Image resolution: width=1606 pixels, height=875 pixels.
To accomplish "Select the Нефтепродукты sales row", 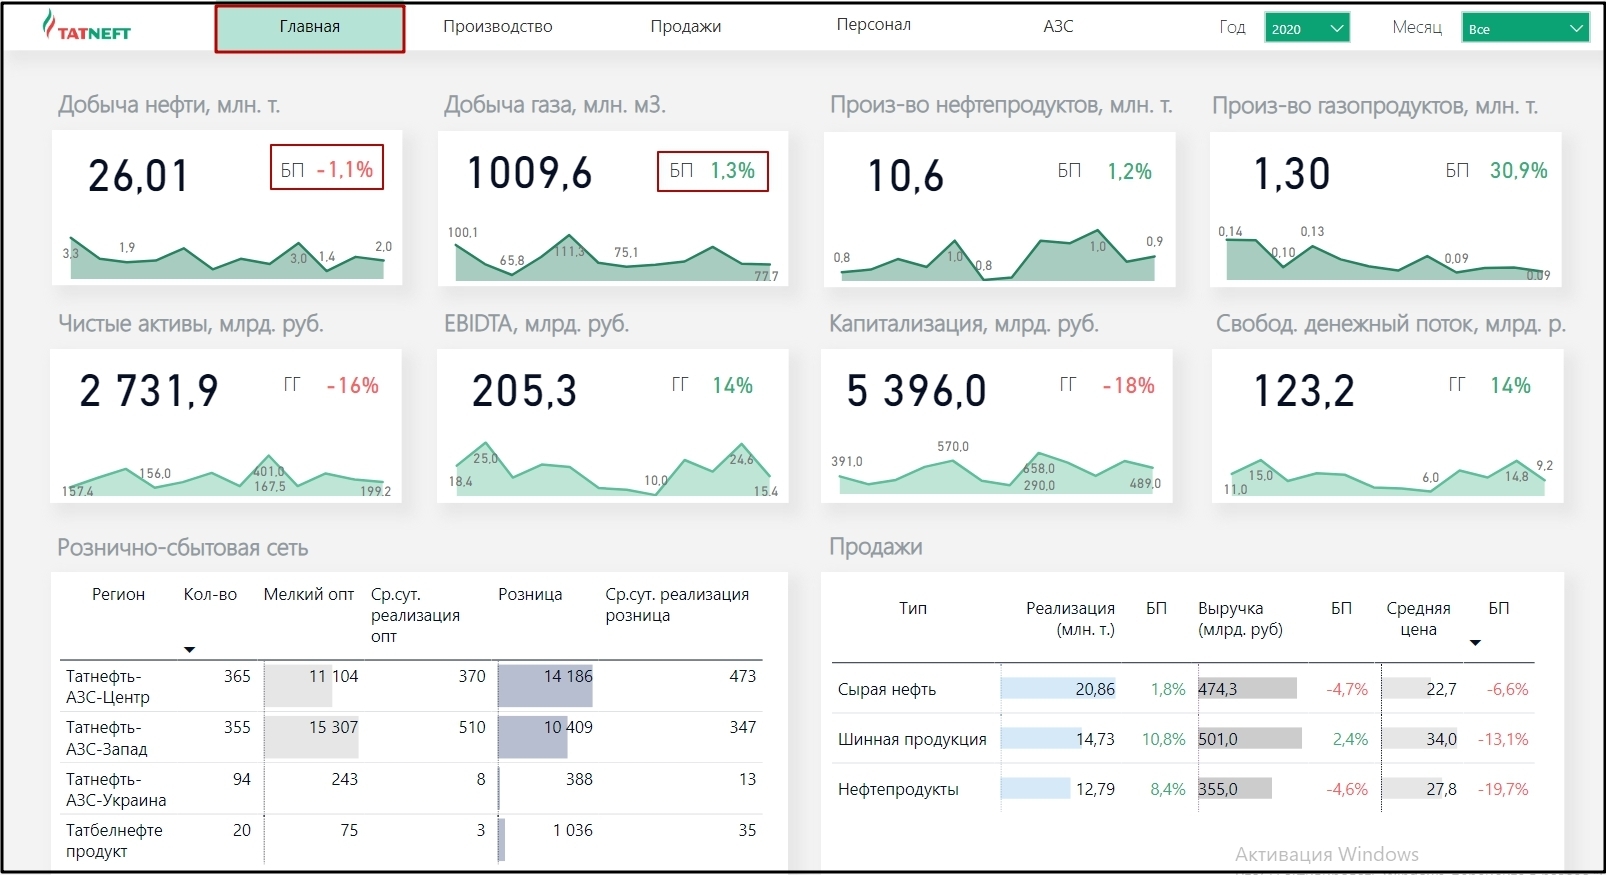I will pyautogui.click(x=1183, y=789).
